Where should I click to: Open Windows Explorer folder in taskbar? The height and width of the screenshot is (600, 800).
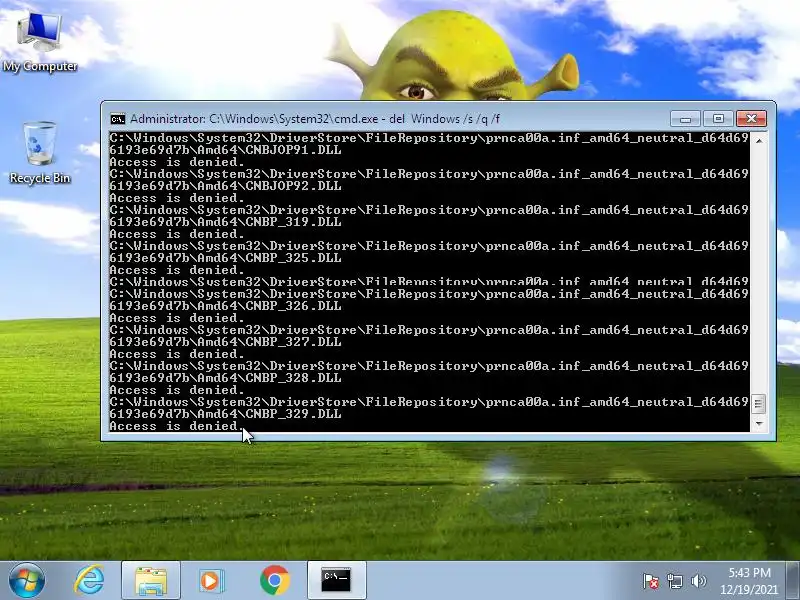(x=151, y=580)
